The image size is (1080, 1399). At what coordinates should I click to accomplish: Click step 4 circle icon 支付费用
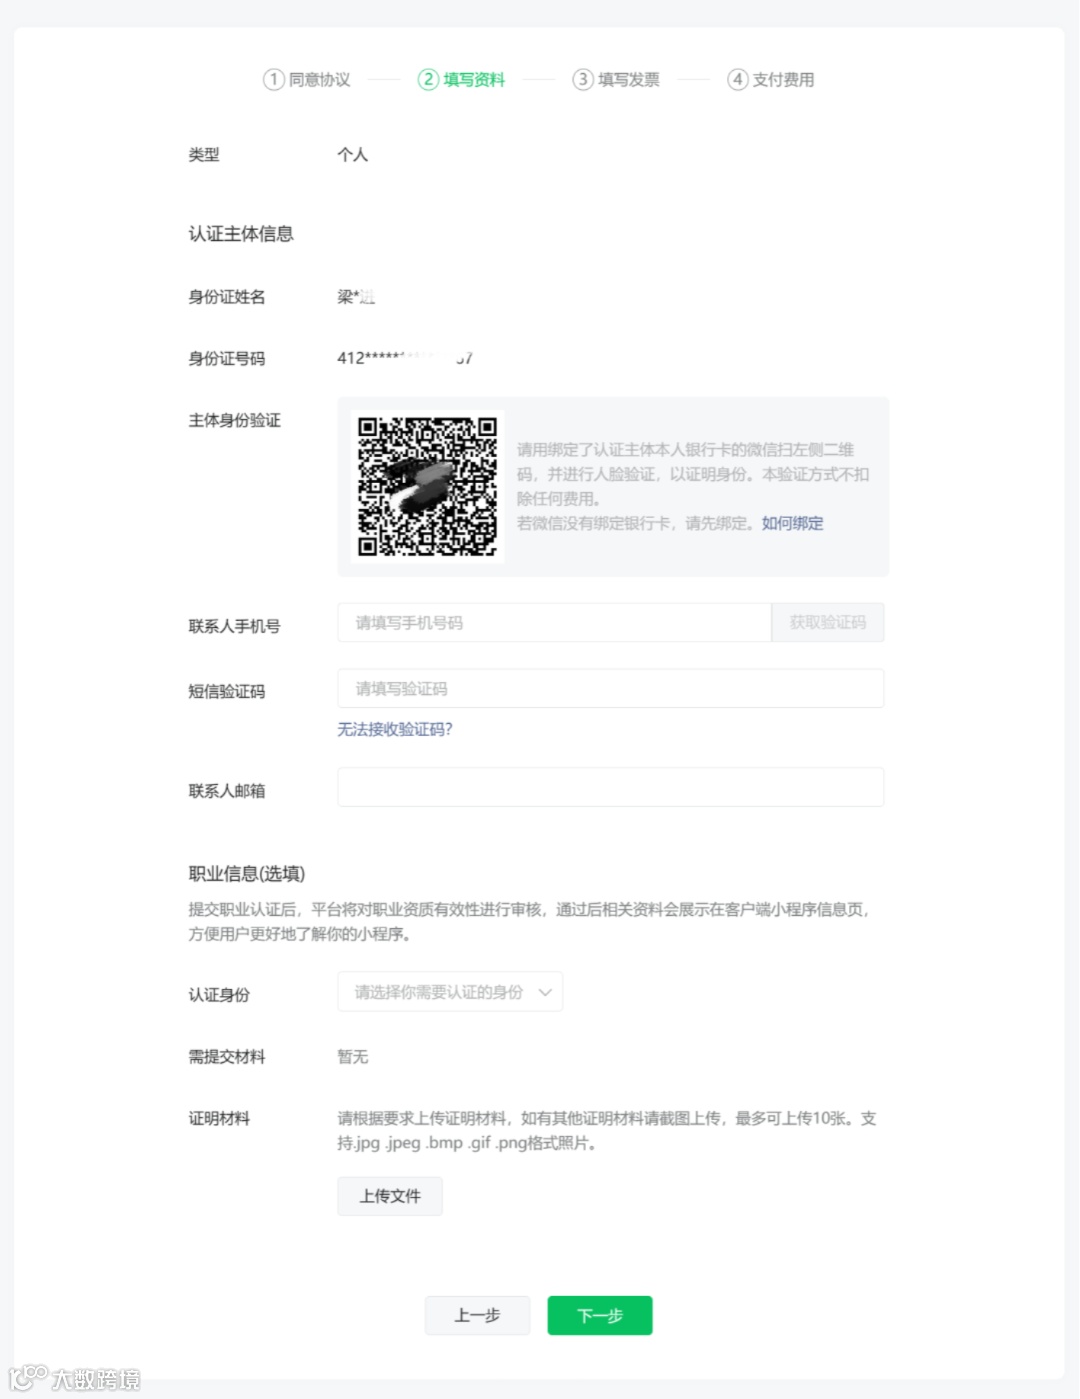[737, 79]
